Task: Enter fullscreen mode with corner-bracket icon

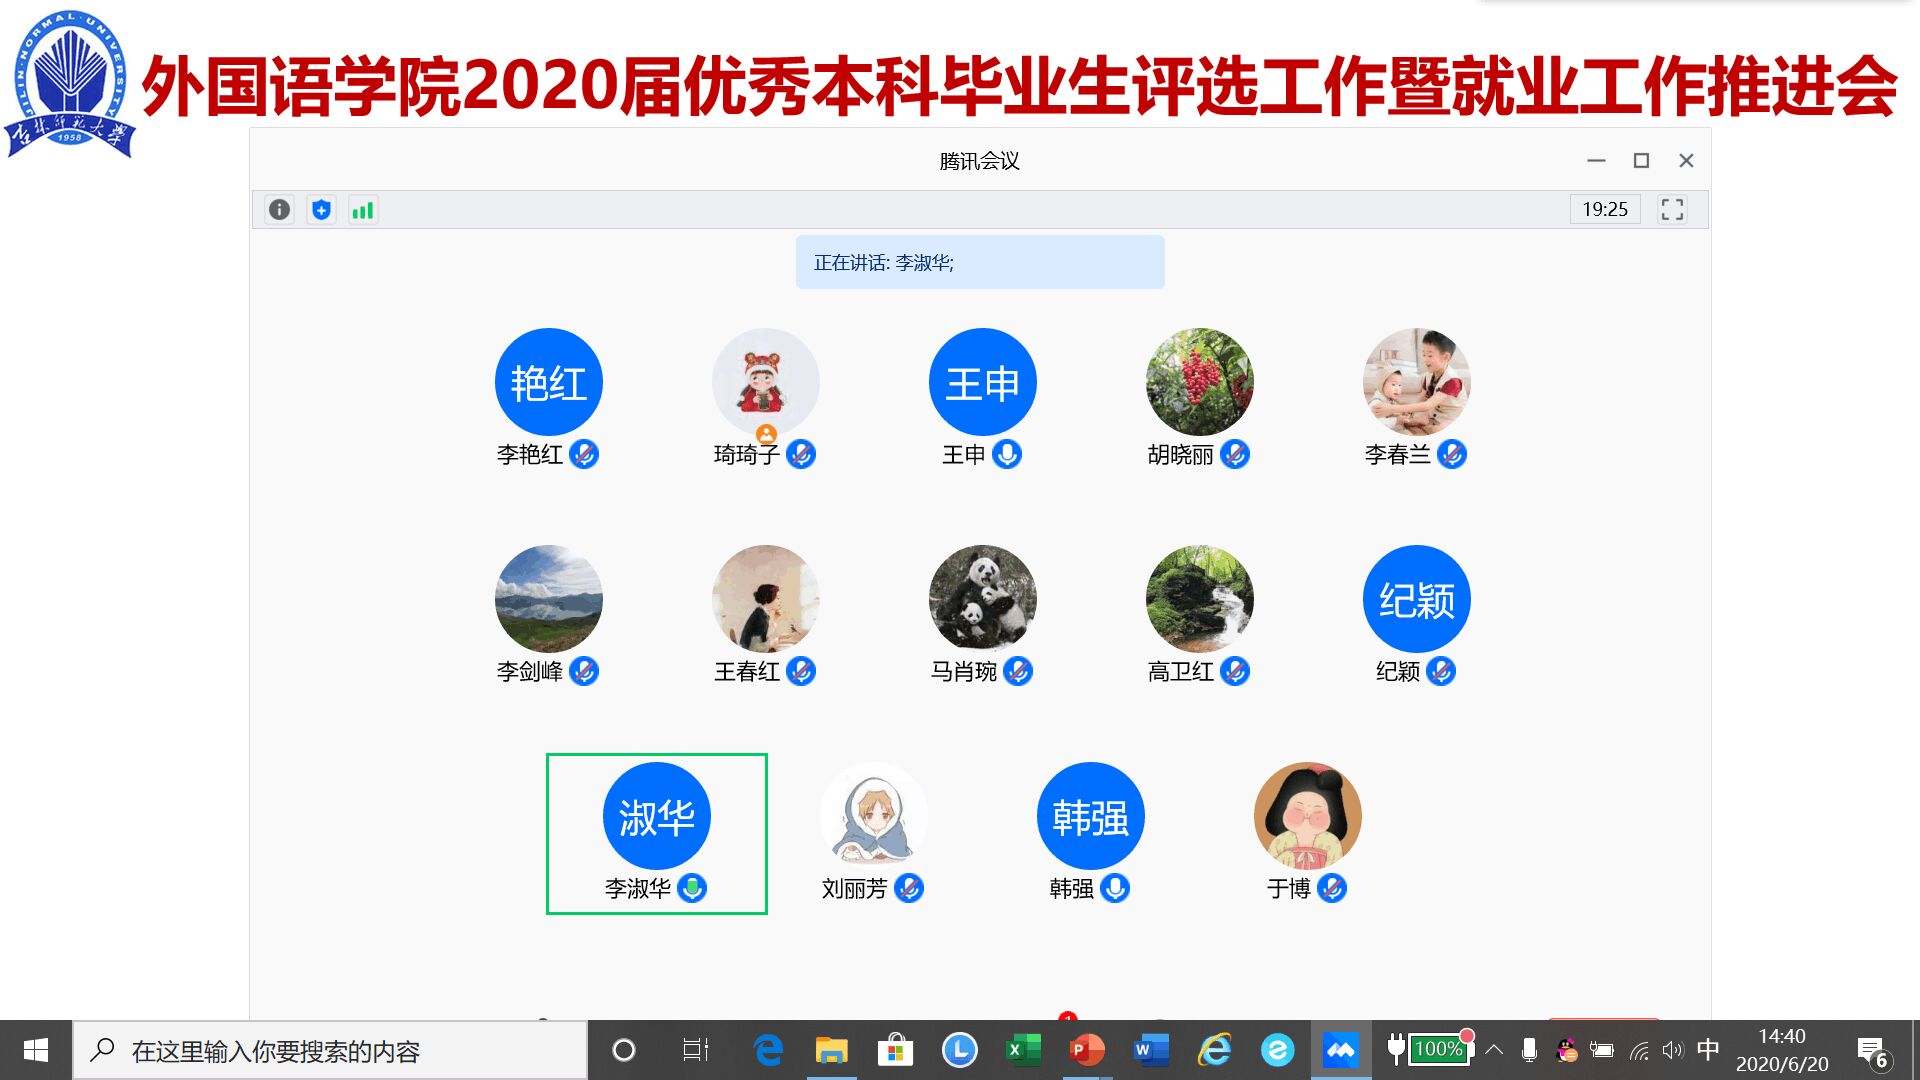Action: click(1672, 209)
